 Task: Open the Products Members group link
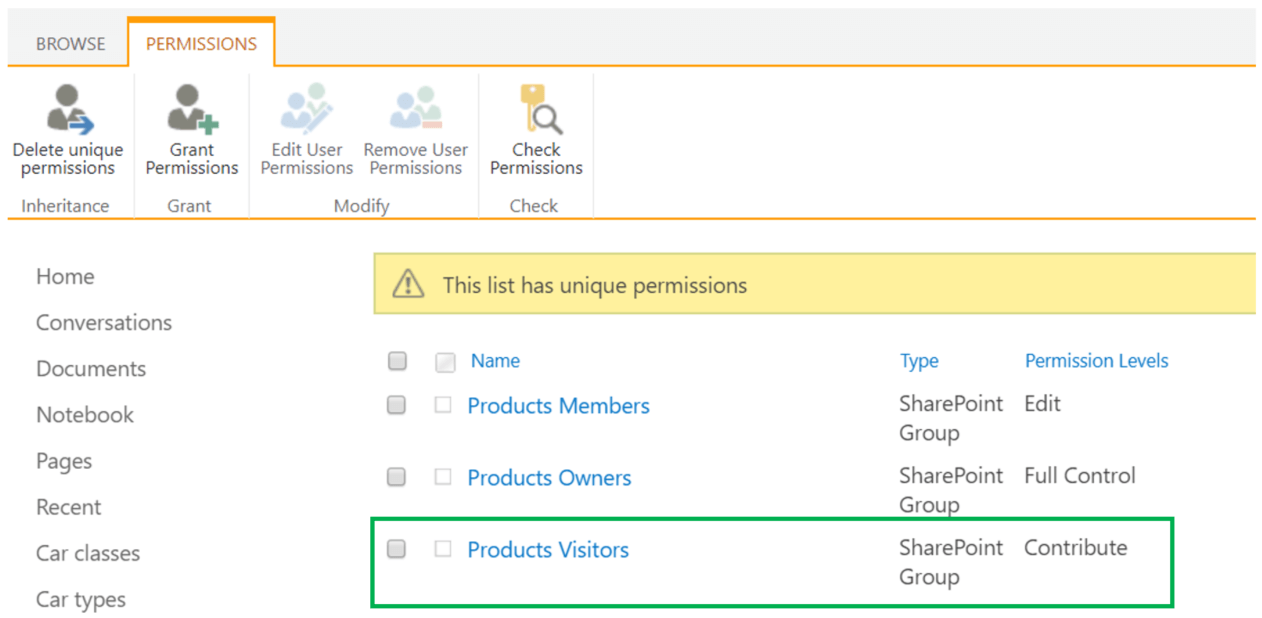coord(558,406)
